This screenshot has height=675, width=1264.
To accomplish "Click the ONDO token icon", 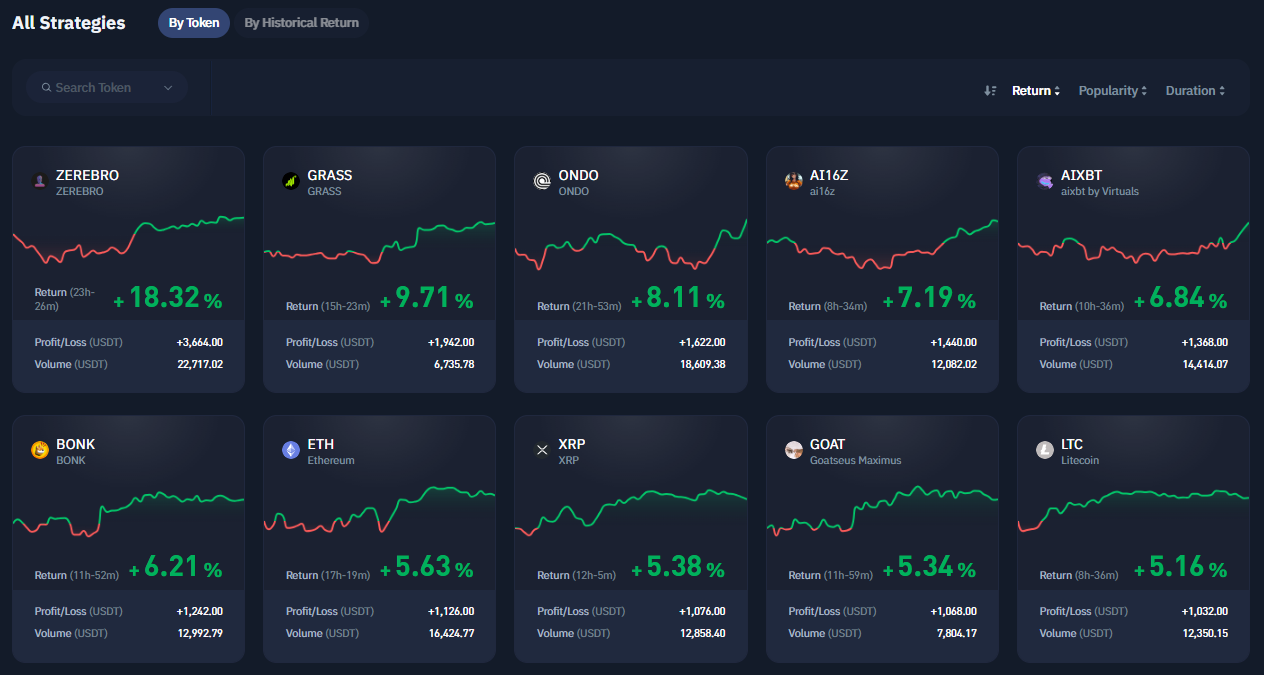I will pyautogui.click(x=542, y=181).
